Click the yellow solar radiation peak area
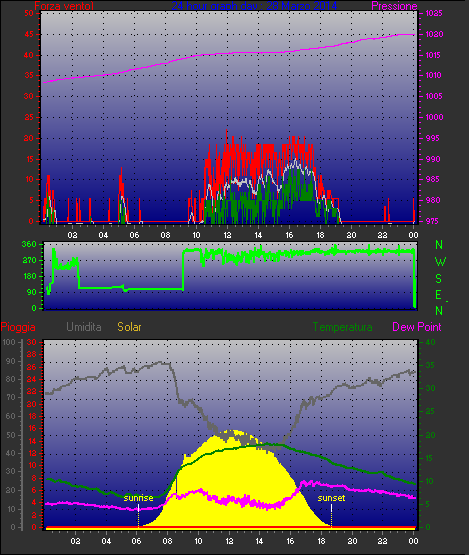This screenshot has width=469, height=555. pyautogui.click(x=230, y=478)
